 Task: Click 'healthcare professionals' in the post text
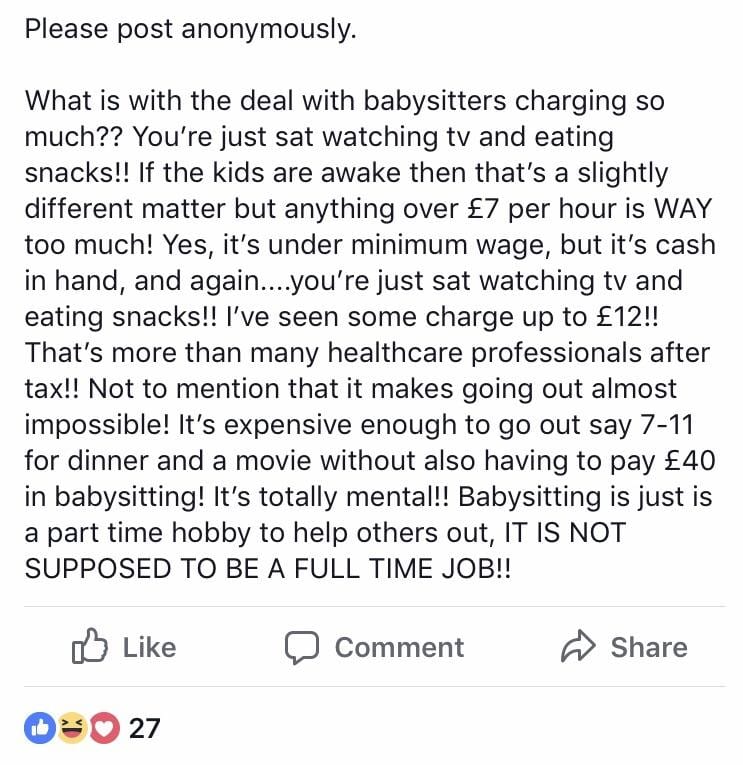[x=518, y=353]
